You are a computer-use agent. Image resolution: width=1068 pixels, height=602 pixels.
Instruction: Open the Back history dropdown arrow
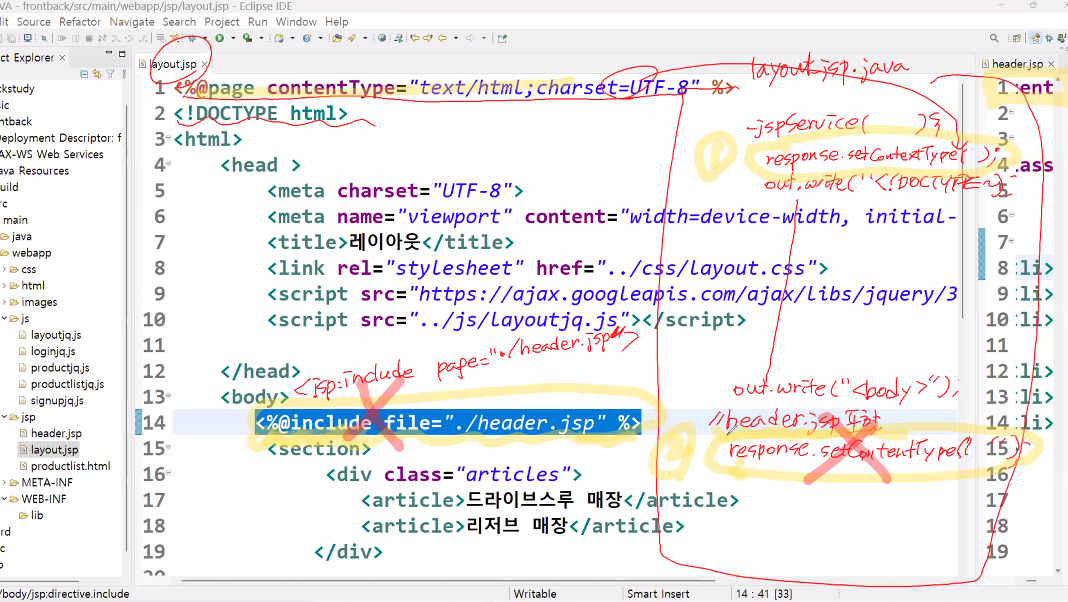point(456,38)
